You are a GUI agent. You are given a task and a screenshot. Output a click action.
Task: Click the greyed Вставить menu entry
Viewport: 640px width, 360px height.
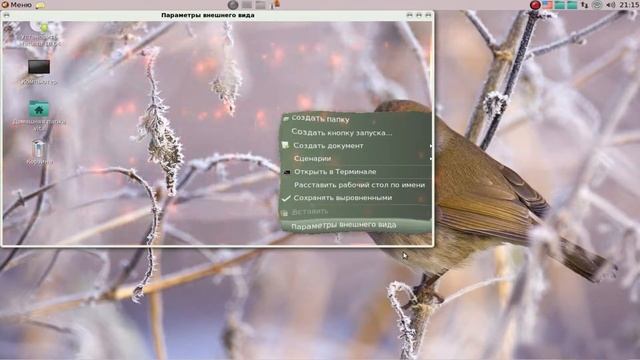[355, 211]
